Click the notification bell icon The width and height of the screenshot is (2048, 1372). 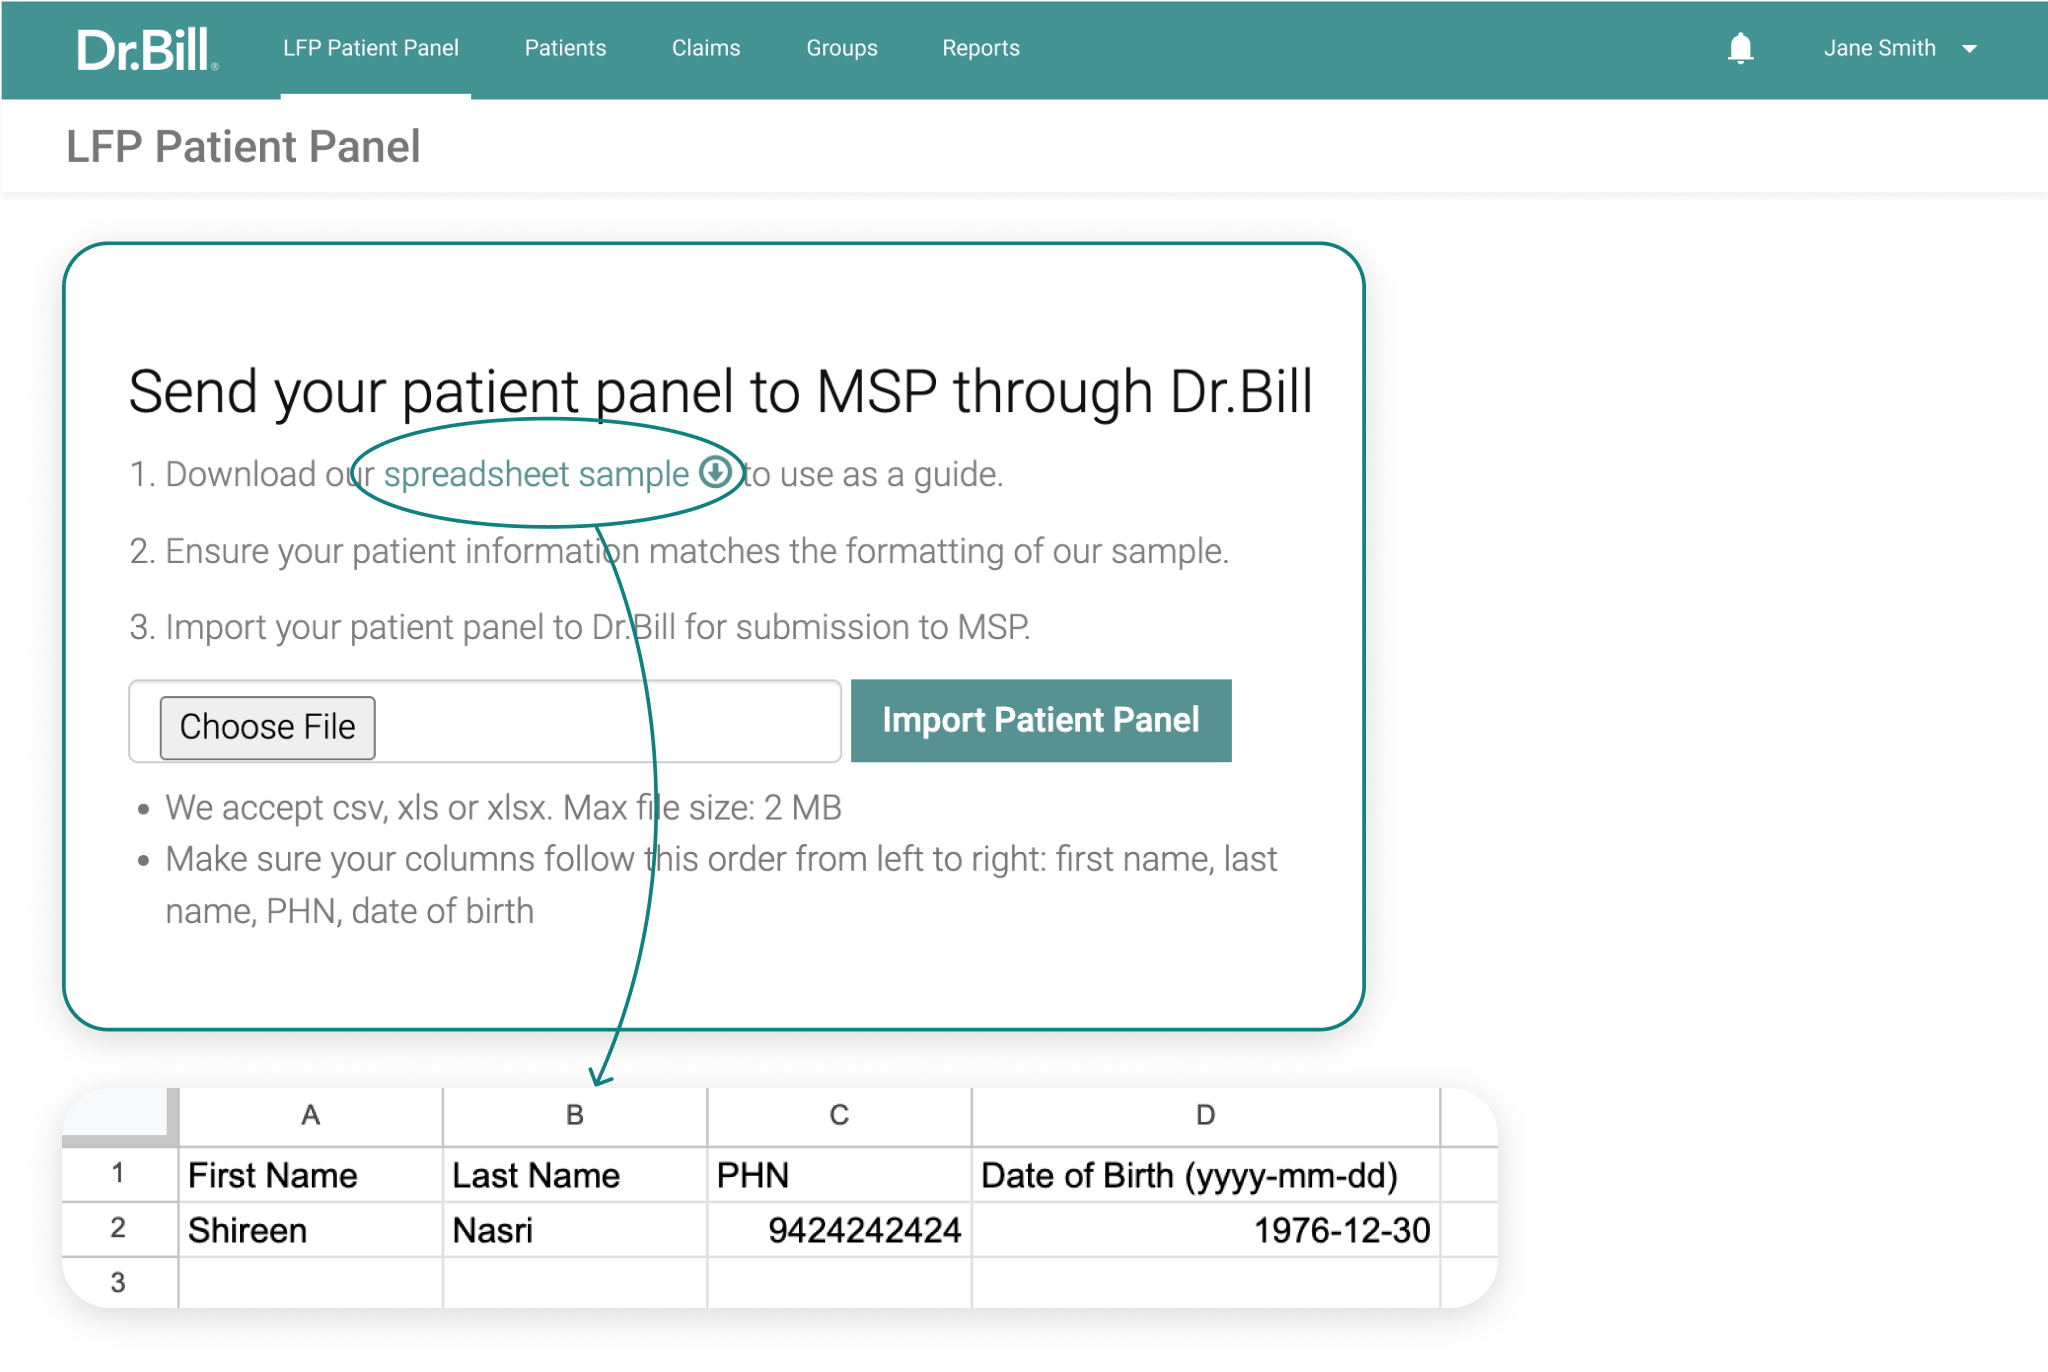(1740, 48)
